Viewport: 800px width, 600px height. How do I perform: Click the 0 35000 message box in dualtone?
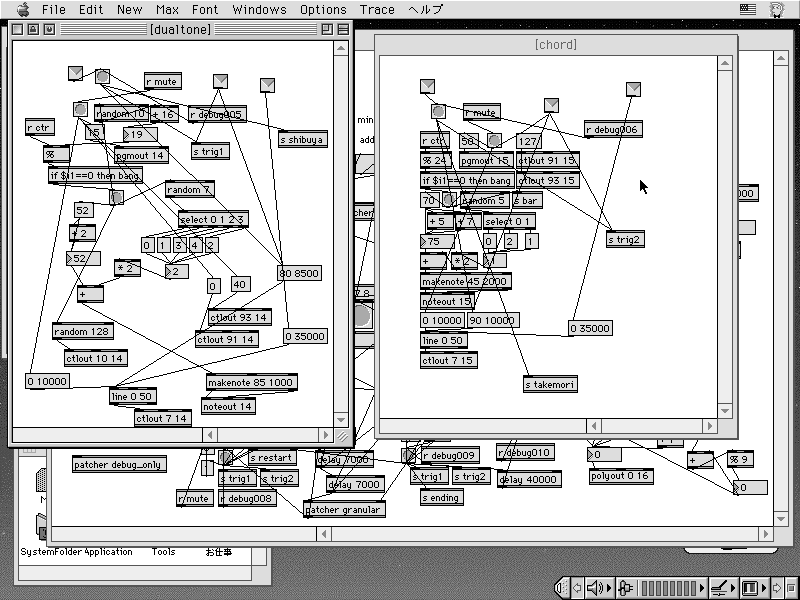[305, 336]
